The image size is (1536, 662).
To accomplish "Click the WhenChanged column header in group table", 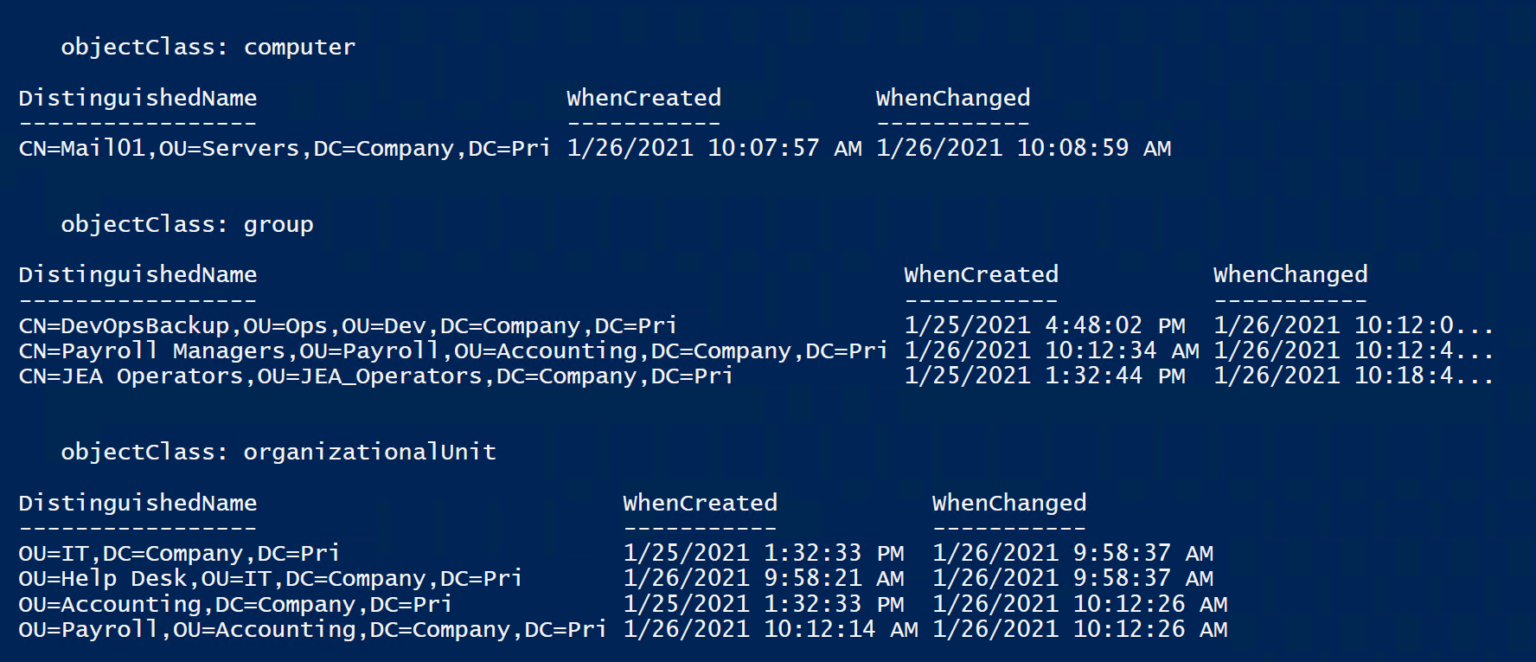I will coord(1290,275).
